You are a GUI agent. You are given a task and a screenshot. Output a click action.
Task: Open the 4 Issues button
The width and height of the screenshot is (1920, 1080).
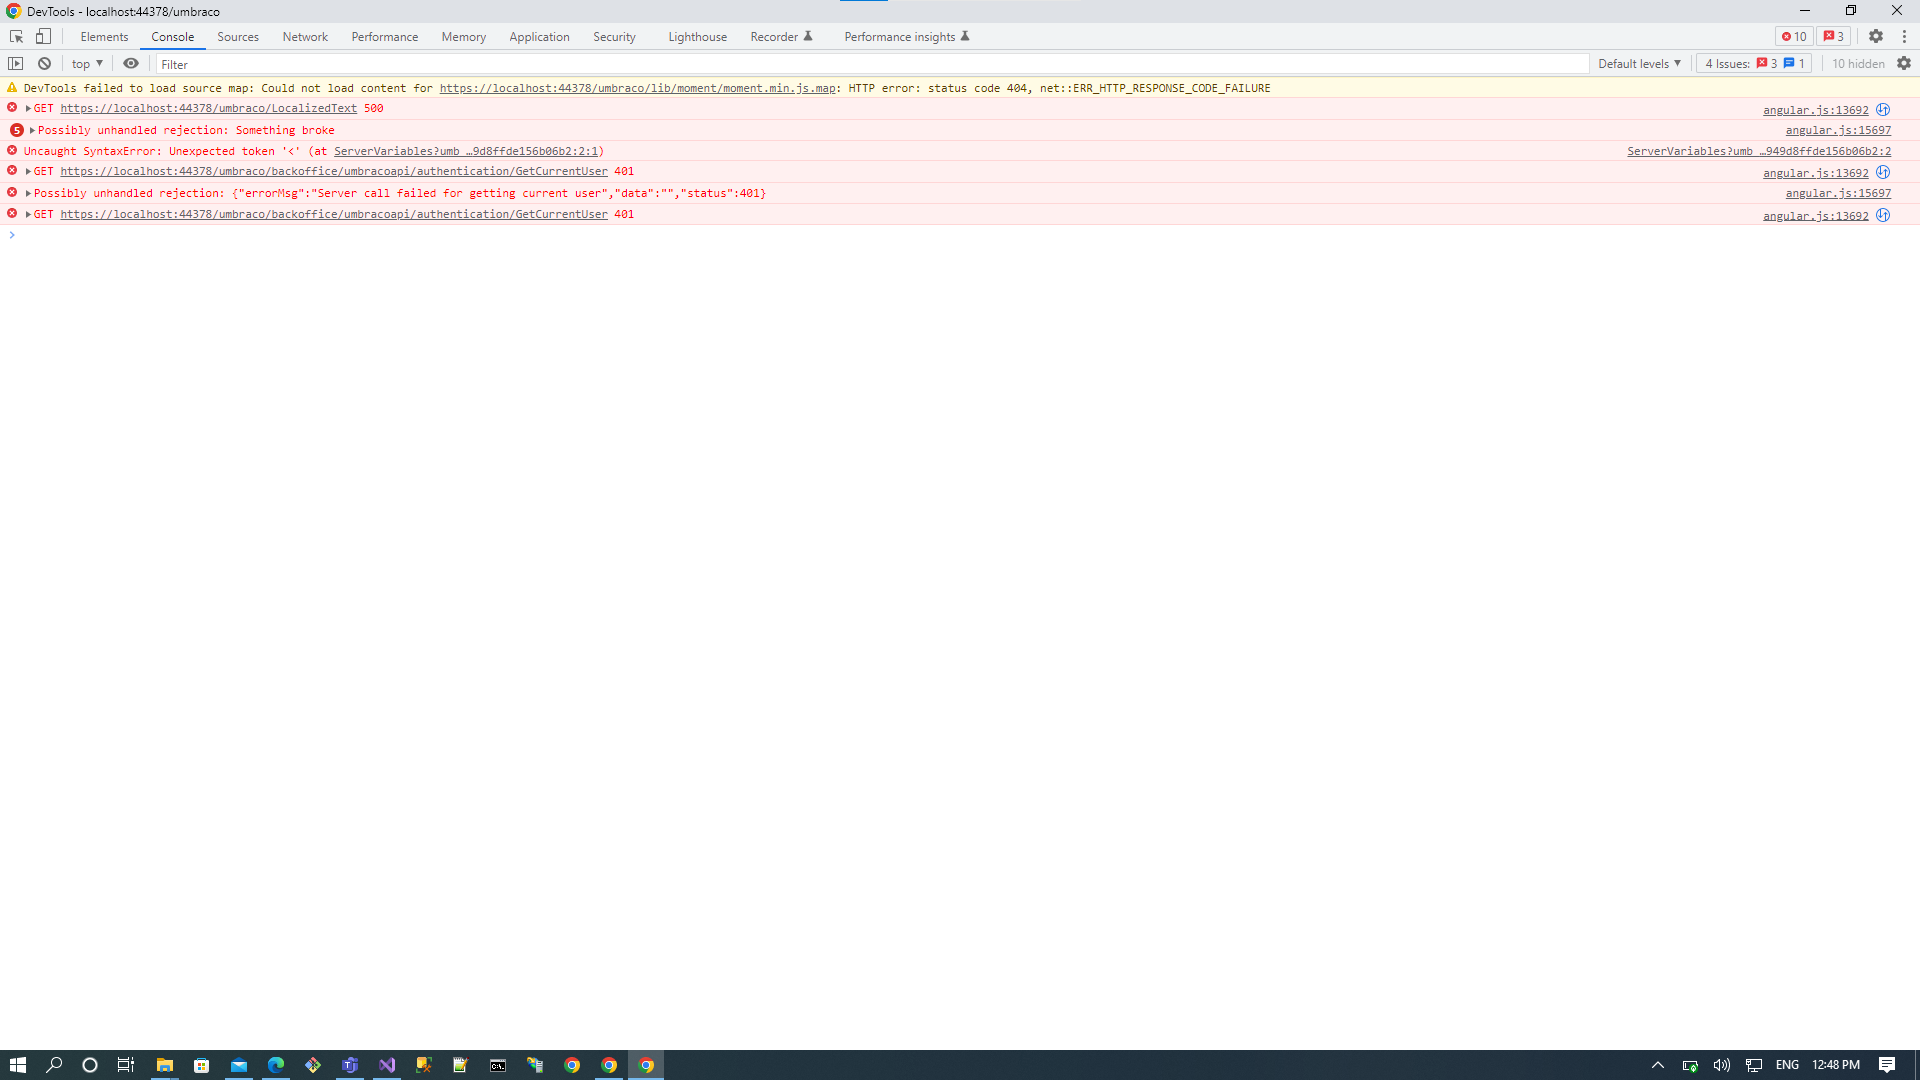click(x=1754, y=63)
